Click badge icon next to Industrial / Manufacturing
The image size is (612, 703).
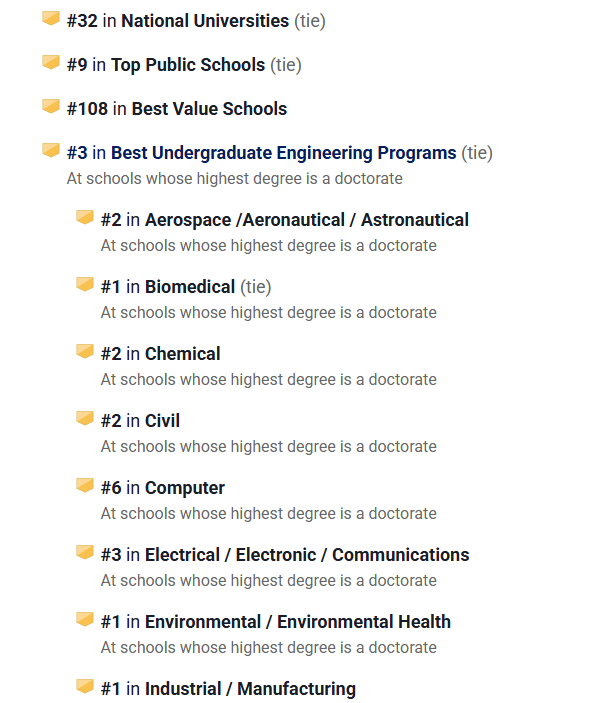pos(85,687)
